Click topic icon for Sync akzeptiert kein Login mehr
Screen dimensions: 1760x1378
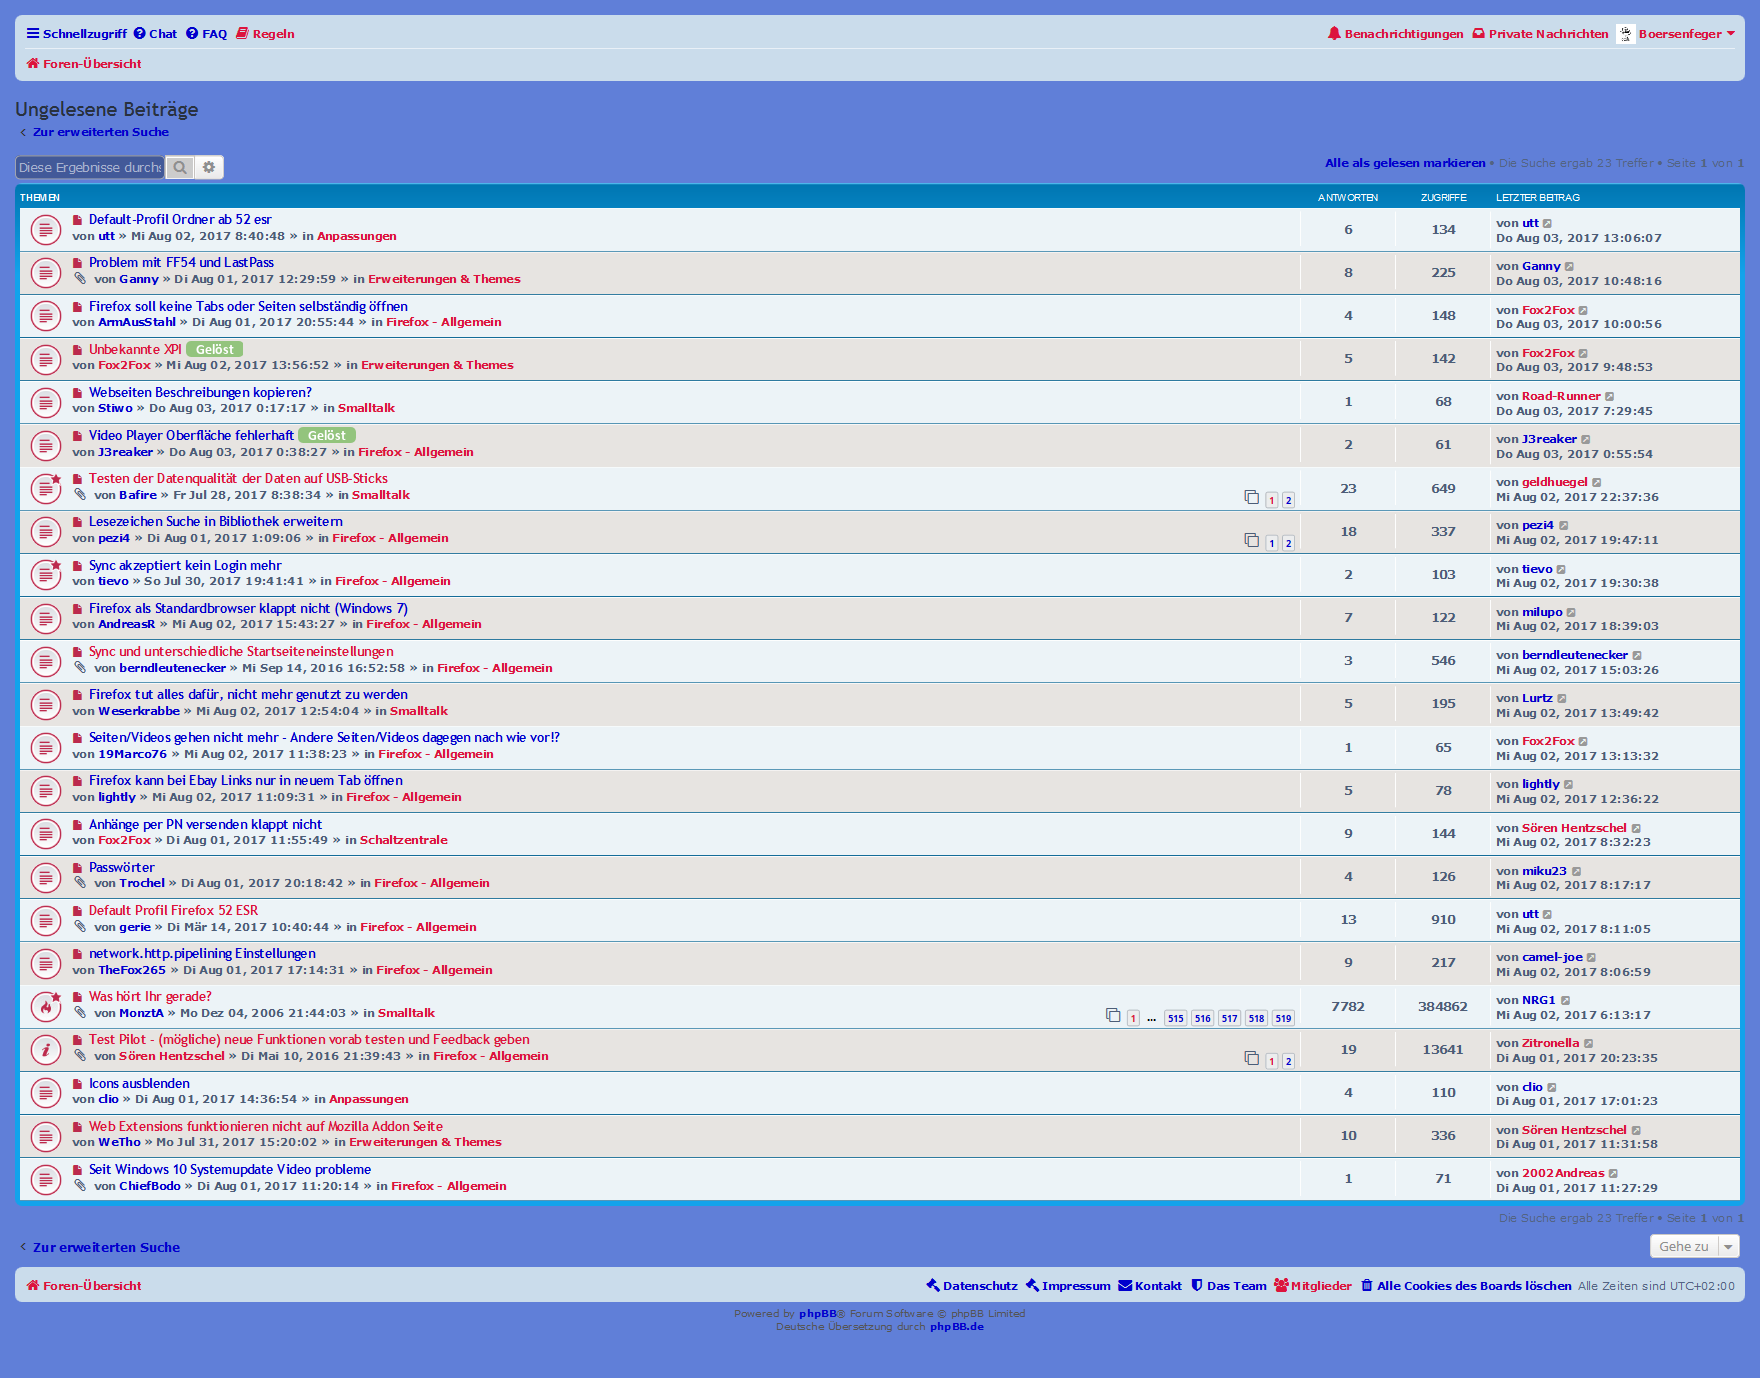(45, 575)
